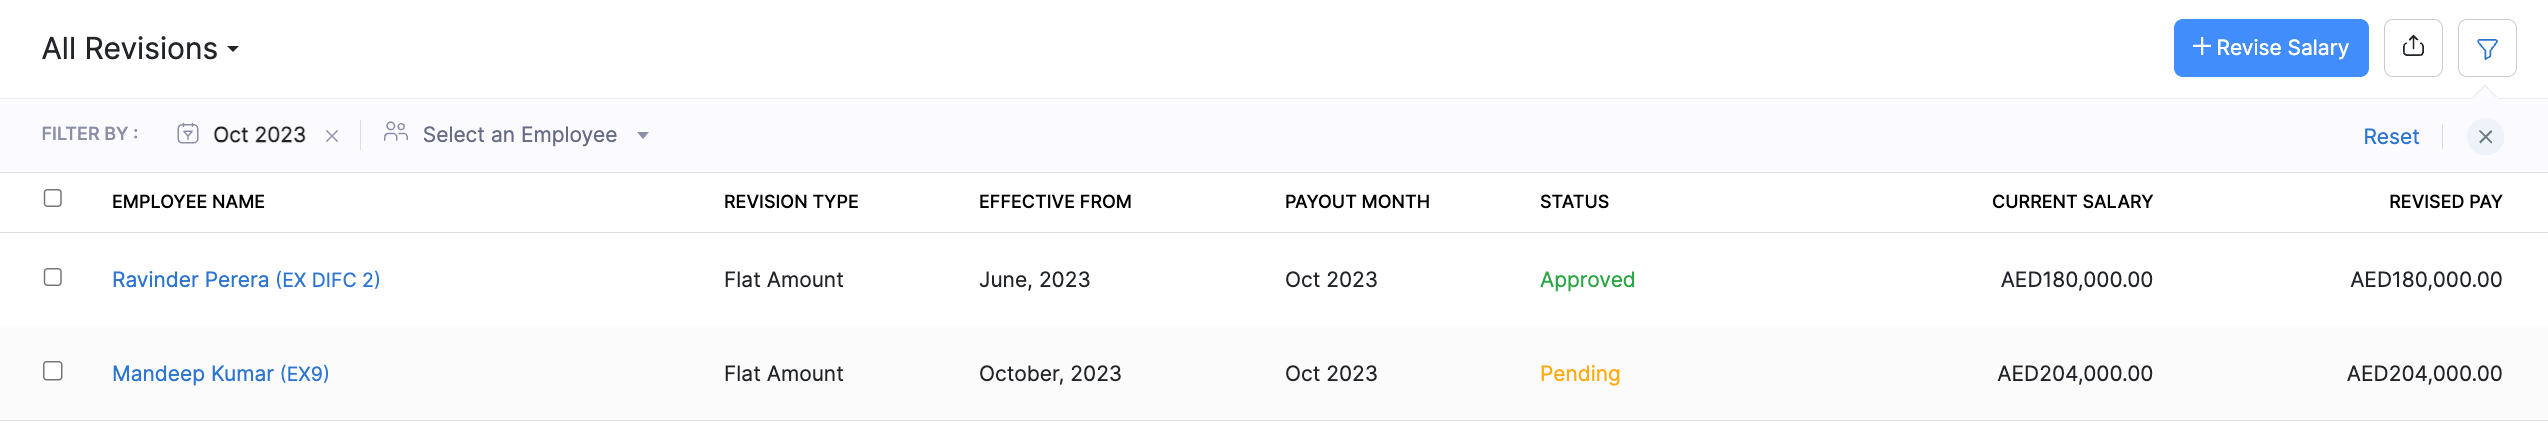
Task: Click the Reset filters link
Action: pyautogui.click(x=2390, y=137)
